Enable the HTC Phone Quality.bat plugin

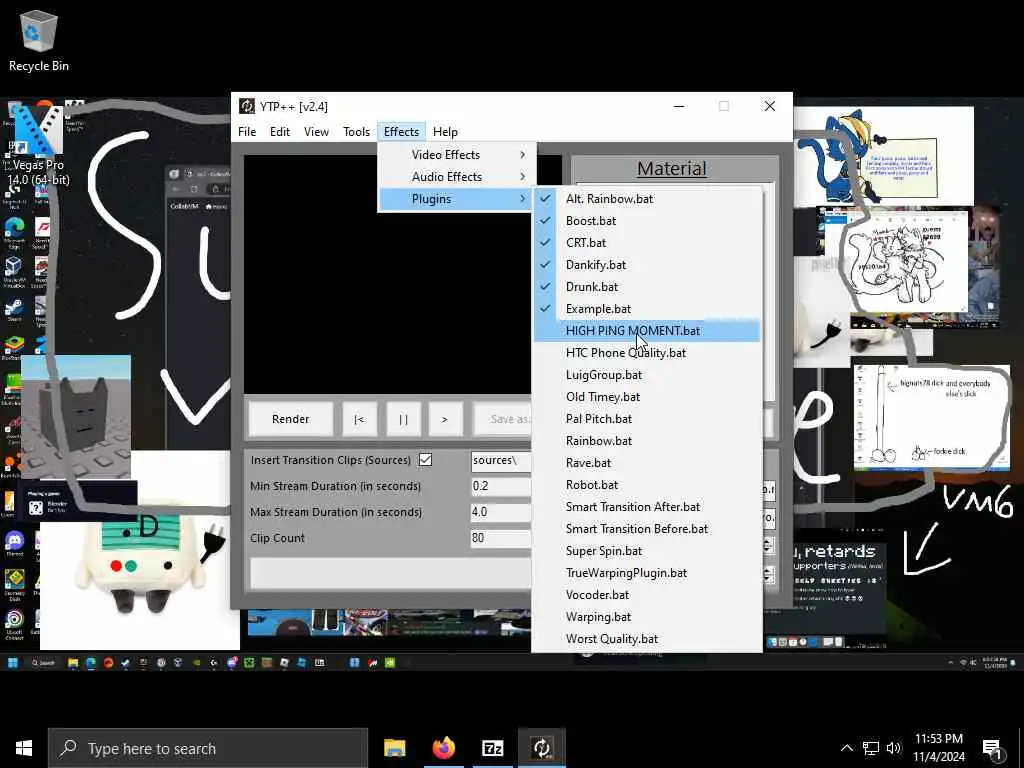(x=647, y=353)
